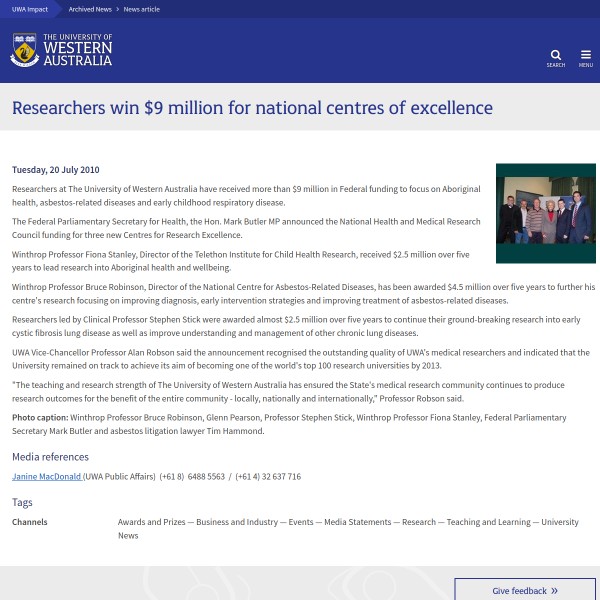This screenshot has height=600, width=600.
Task: Open the Media Statements channel tag
Action: (358, 522)
